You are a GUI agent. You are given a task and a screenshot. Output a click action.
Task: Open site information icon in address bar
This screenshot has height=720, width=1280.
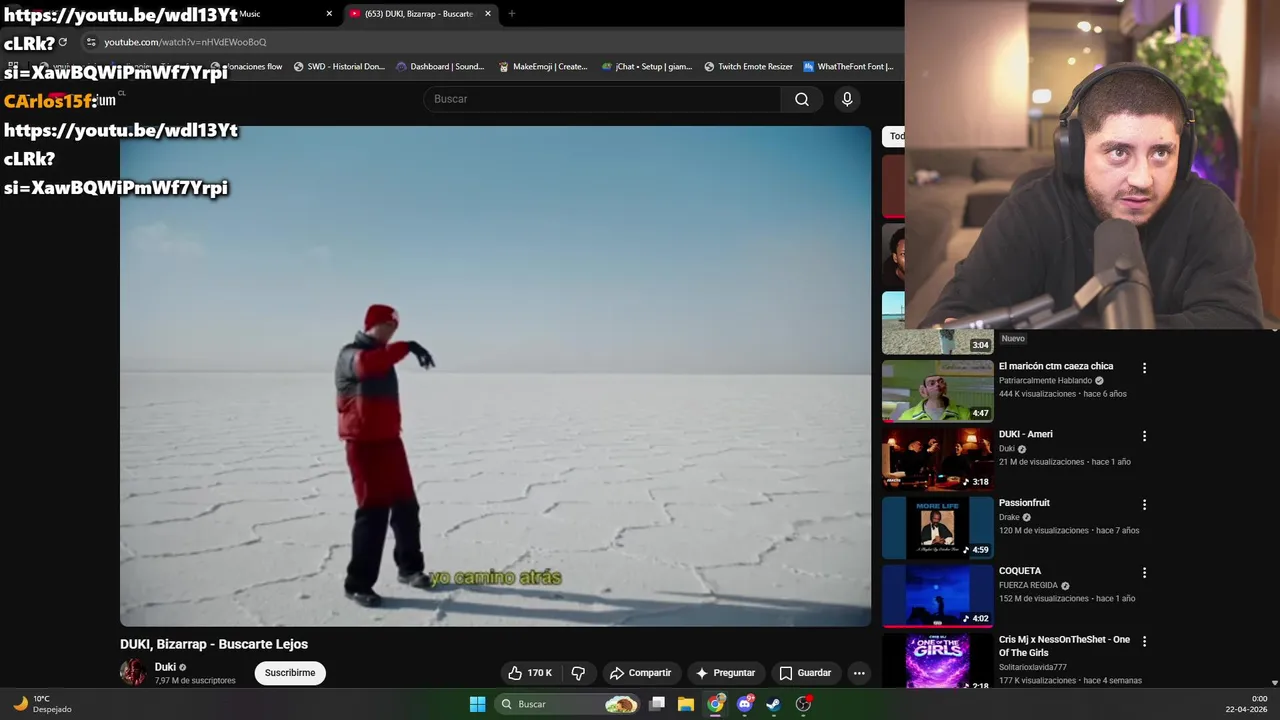[x=91, y=42]
